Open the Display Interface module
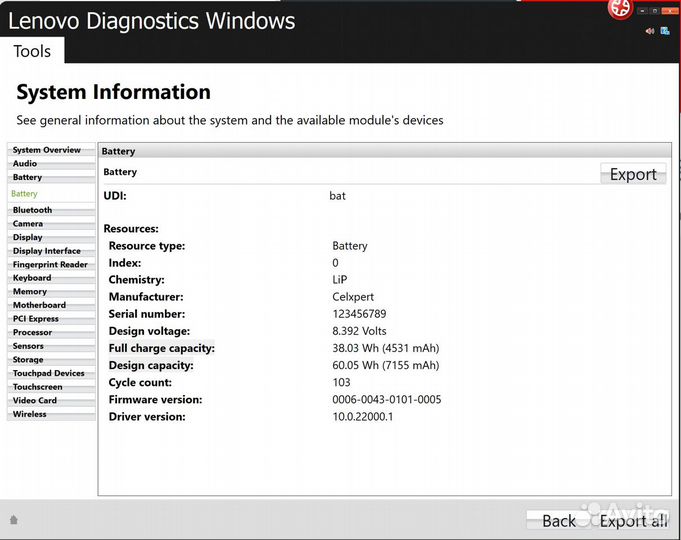This screenshot has height=540, width=681. click(x=51, y=251)
